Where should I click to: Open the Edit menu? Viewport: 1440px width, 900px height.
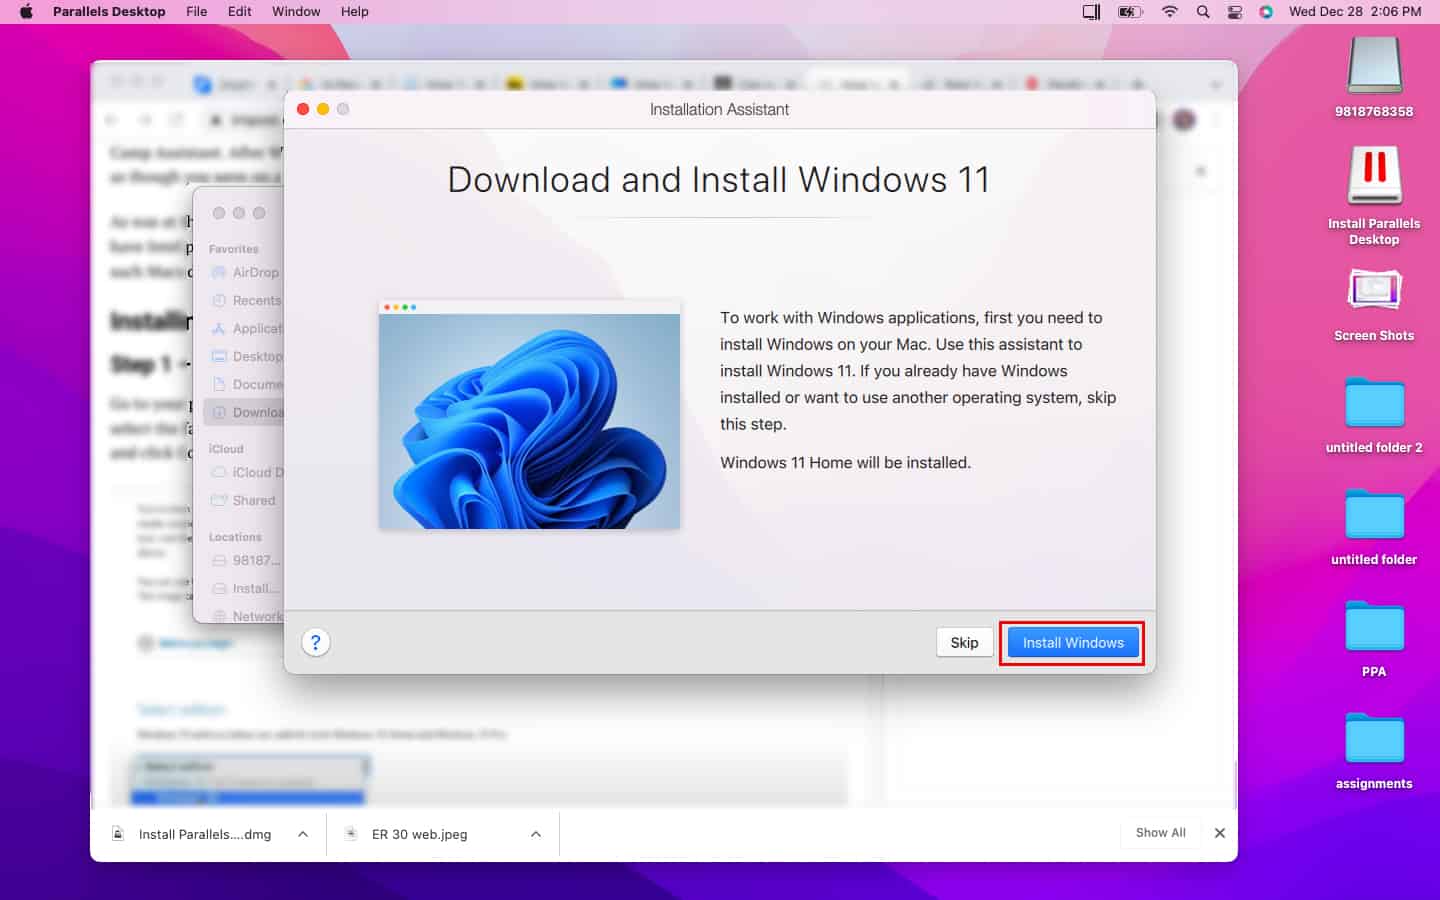click(240, 11)
